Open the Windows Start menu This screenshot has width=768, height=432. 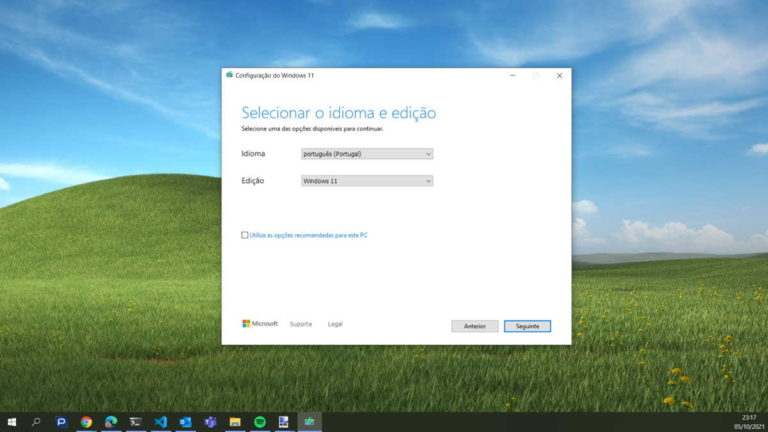point(12,422)
